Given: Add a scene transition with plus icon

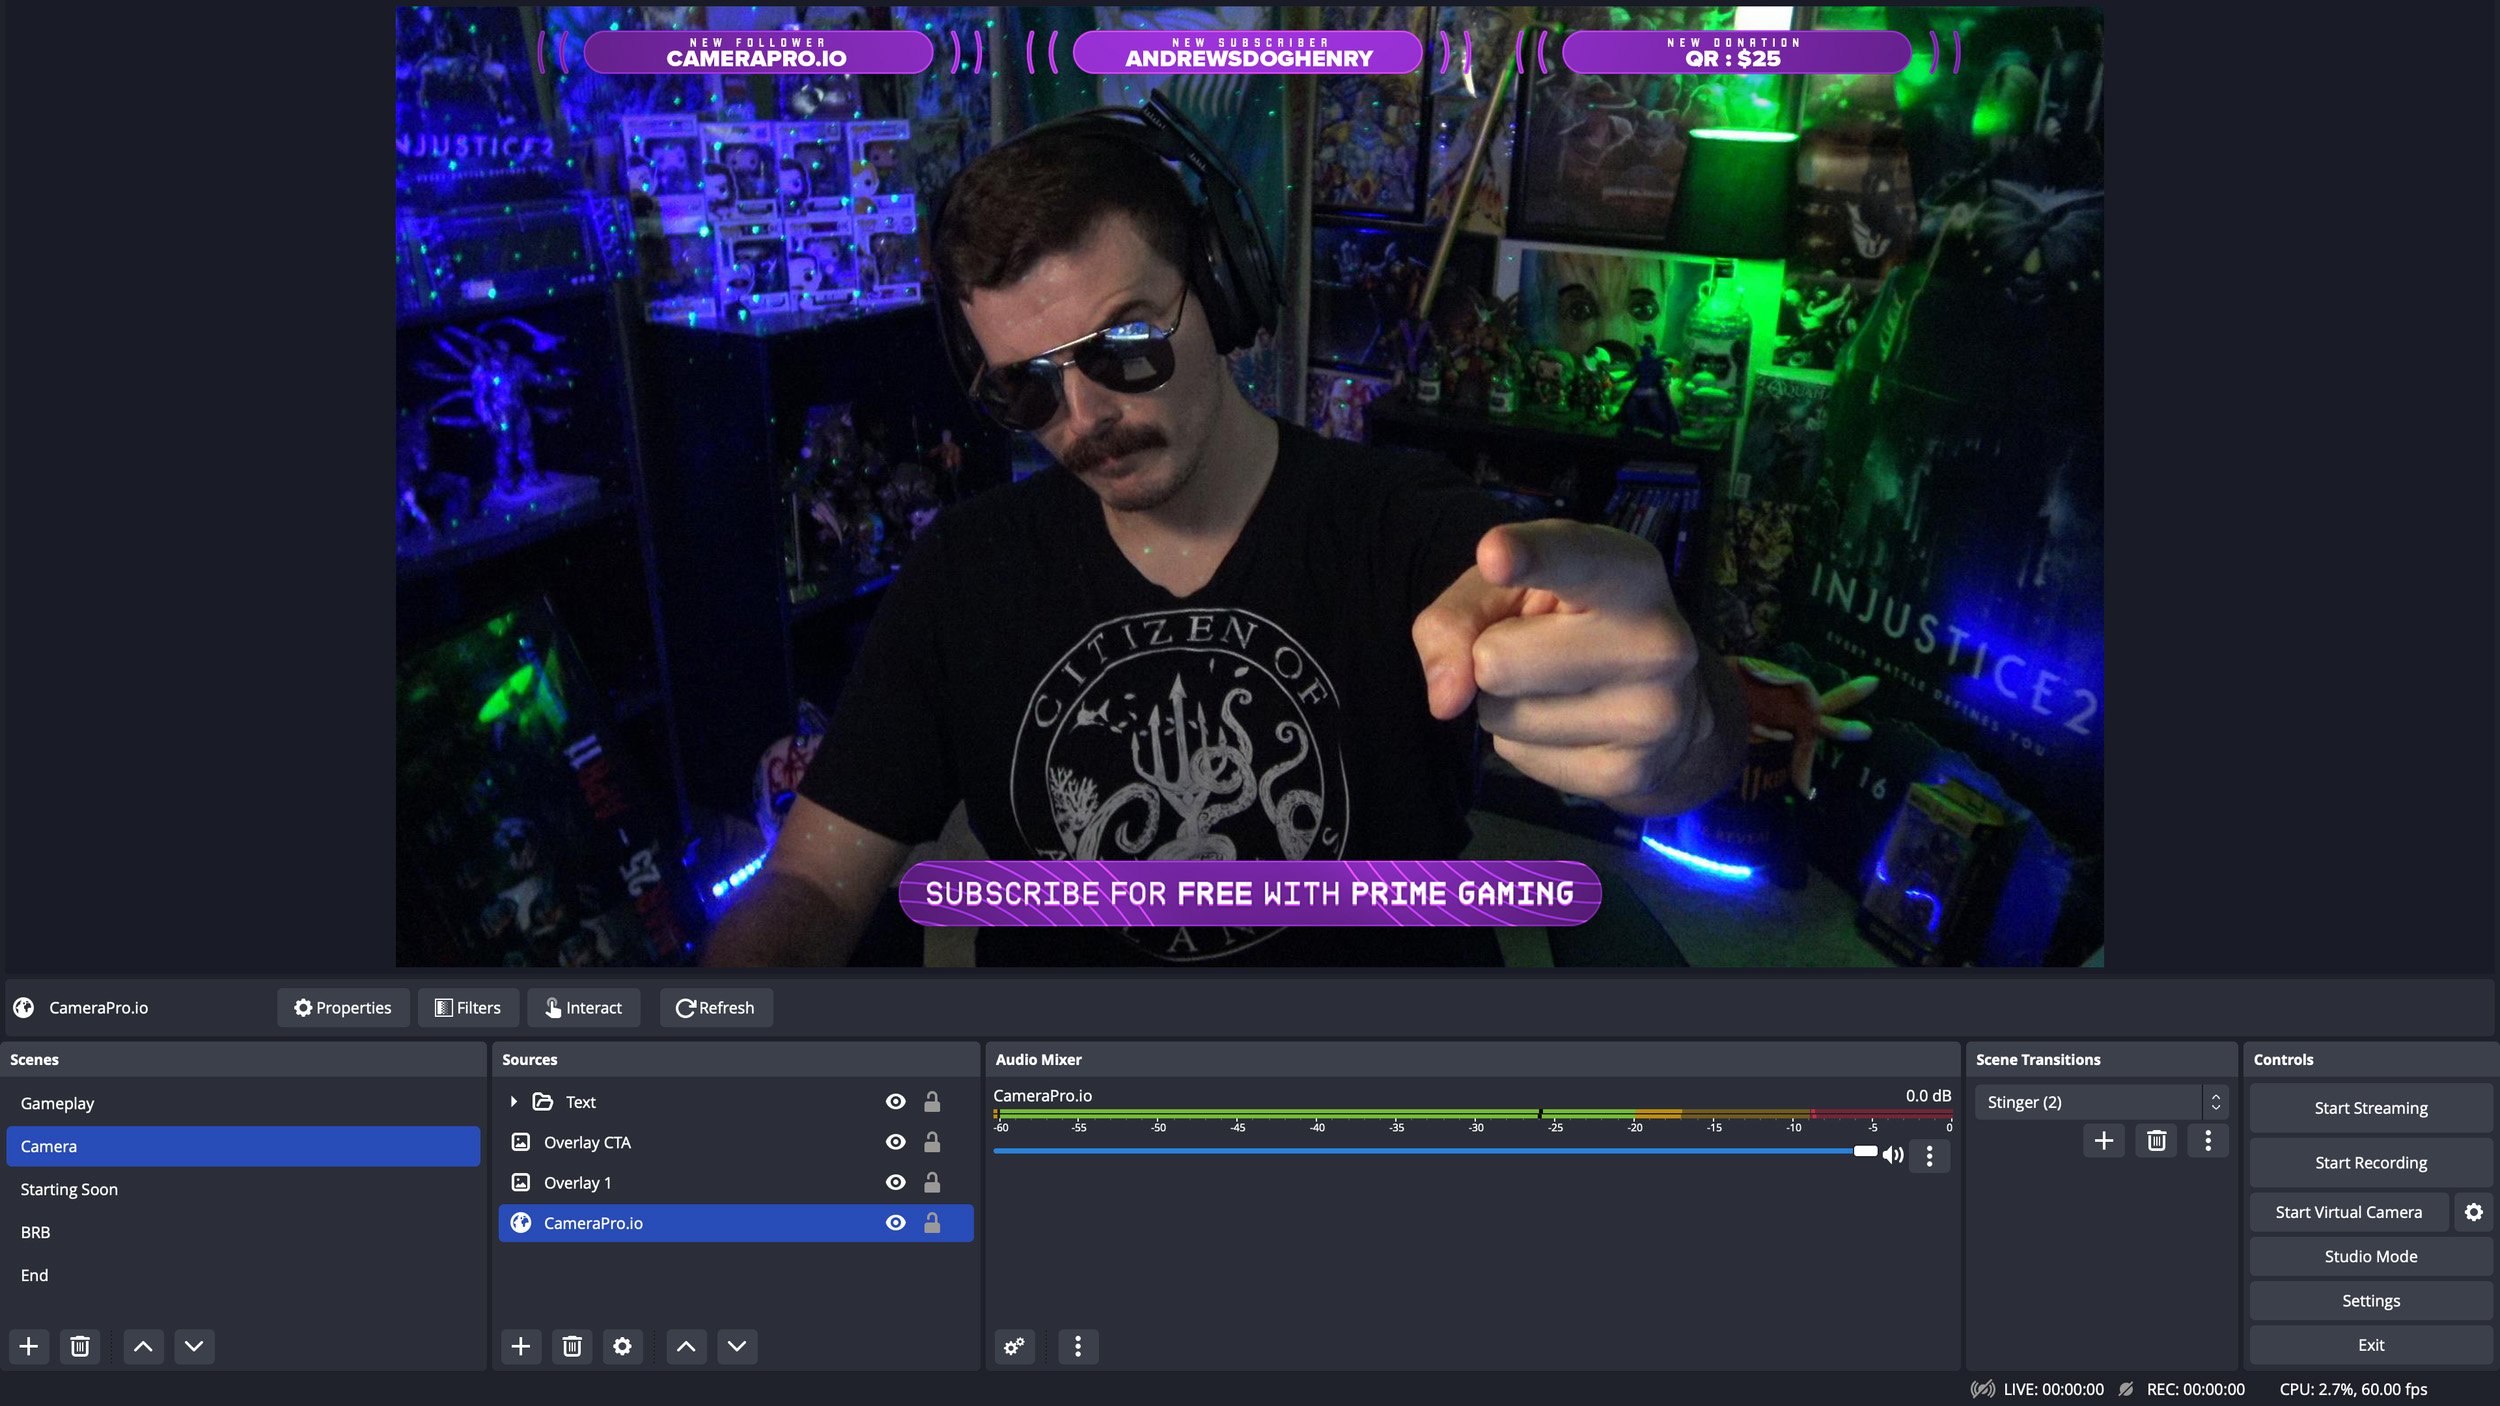Looking at the screenshot, I should click(2103, 1140).
